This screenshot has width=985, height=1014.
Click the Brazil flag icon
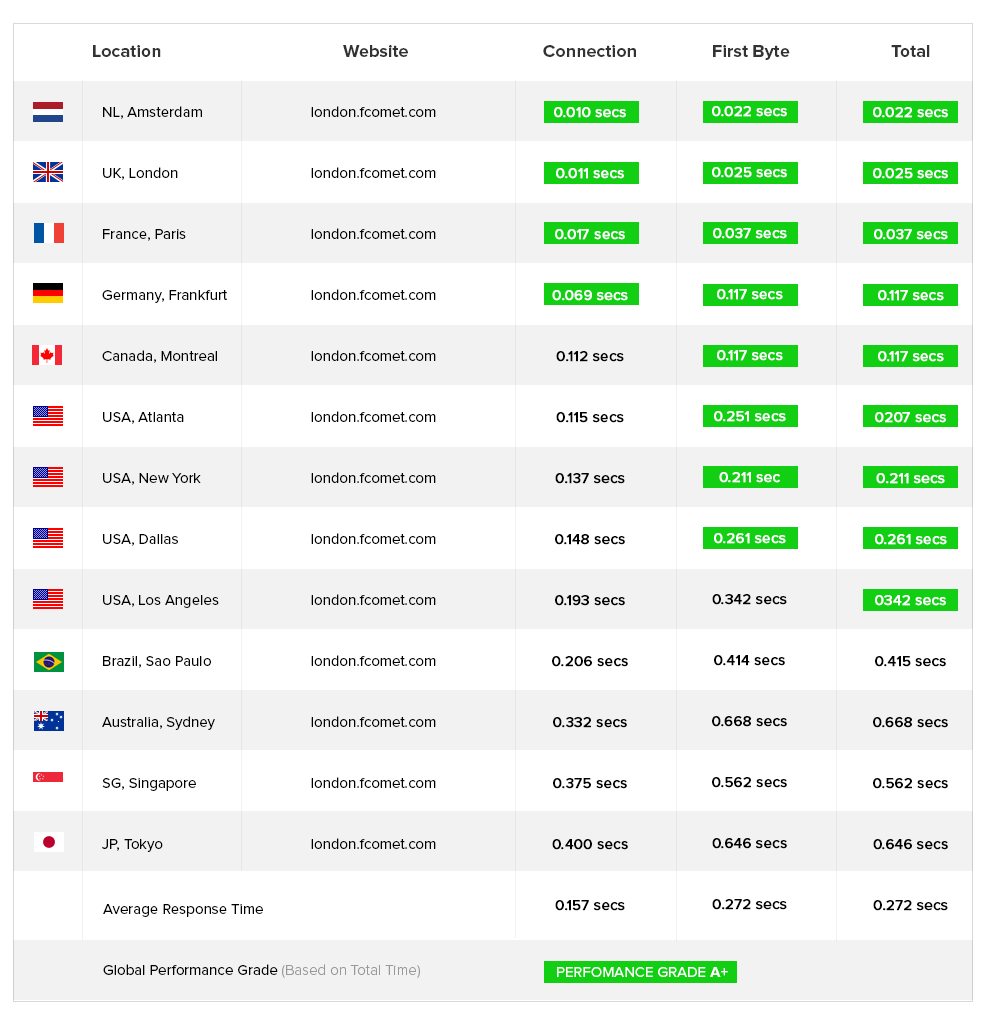pos(49,662)
